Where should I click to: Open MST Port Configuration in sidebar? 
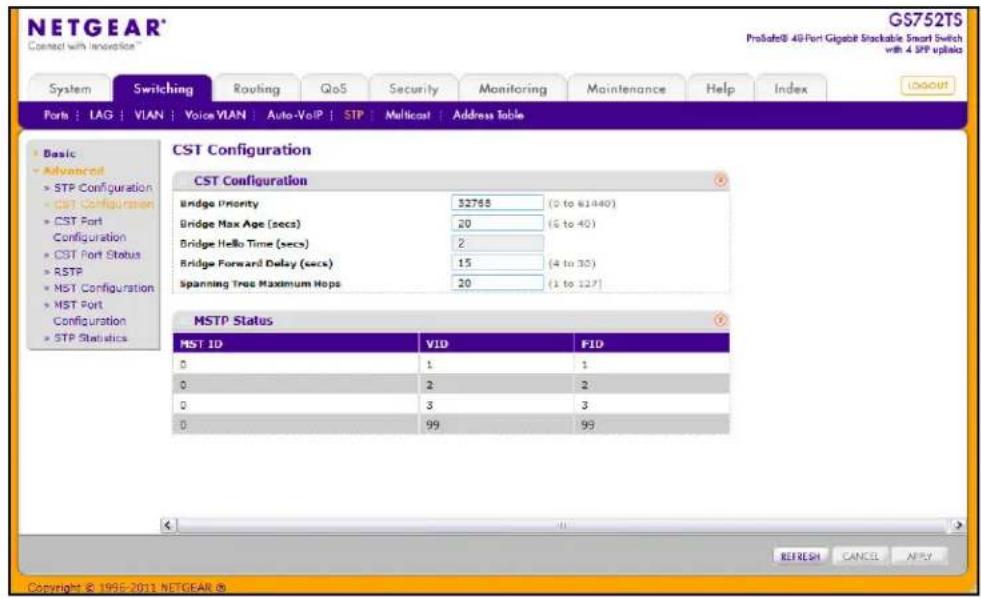pos(89,313)
